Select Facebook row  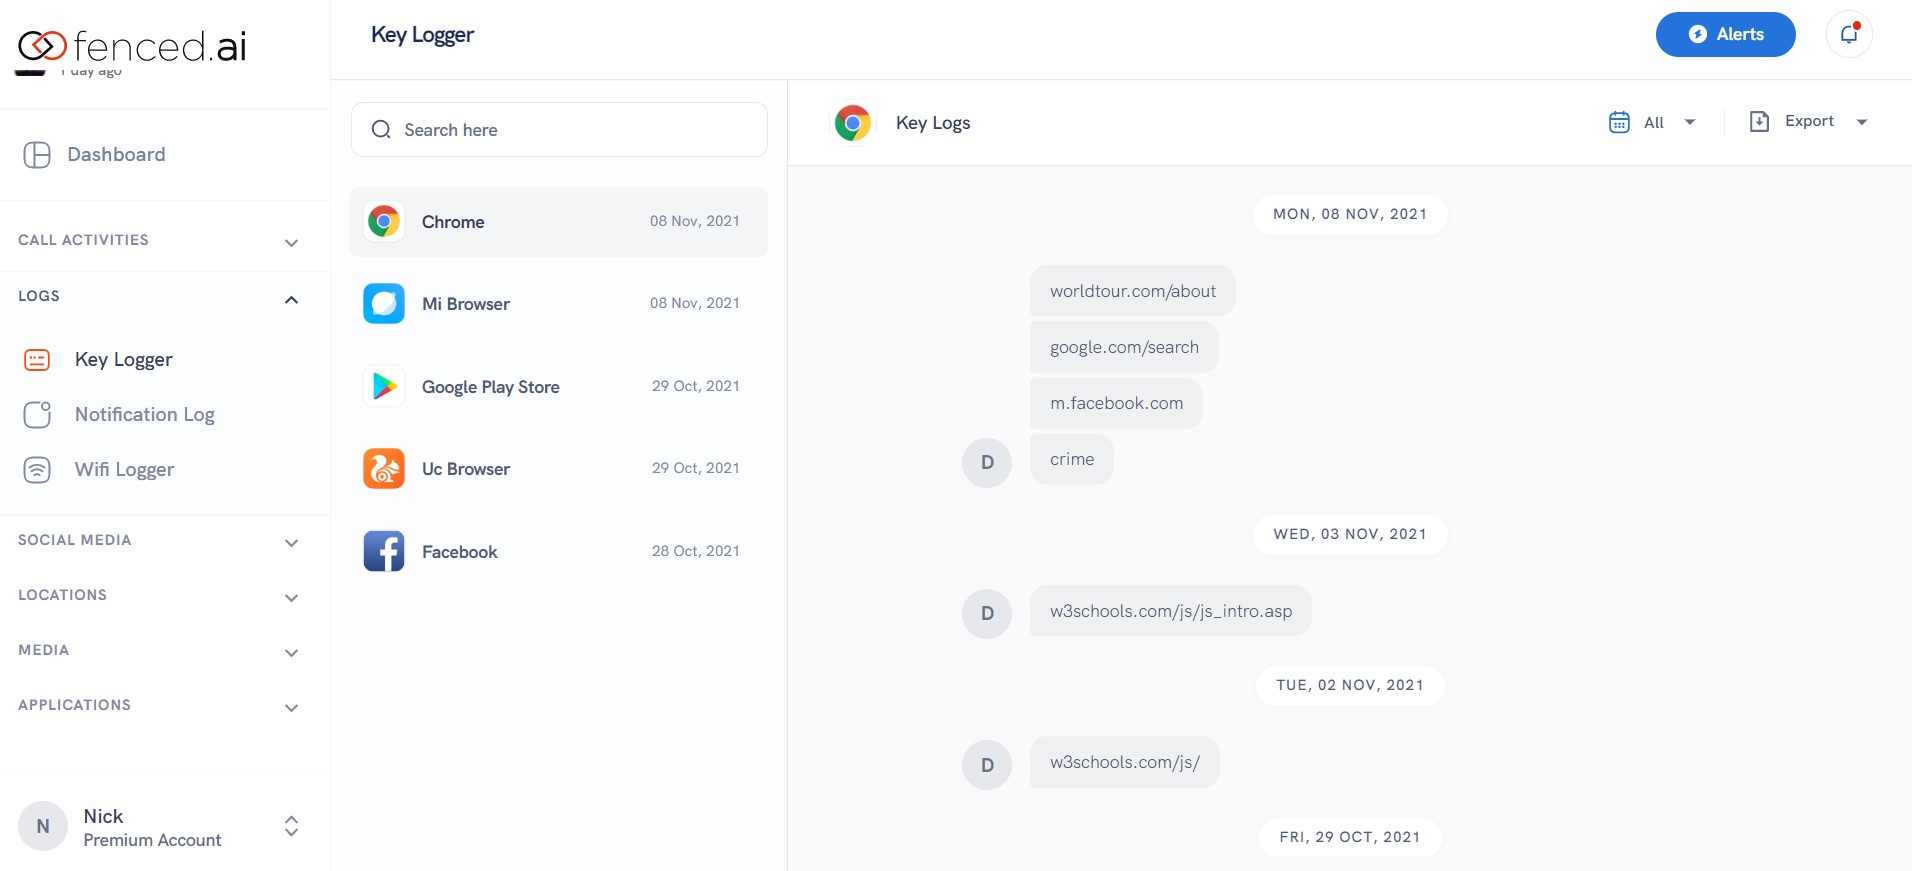pos(558,552)
